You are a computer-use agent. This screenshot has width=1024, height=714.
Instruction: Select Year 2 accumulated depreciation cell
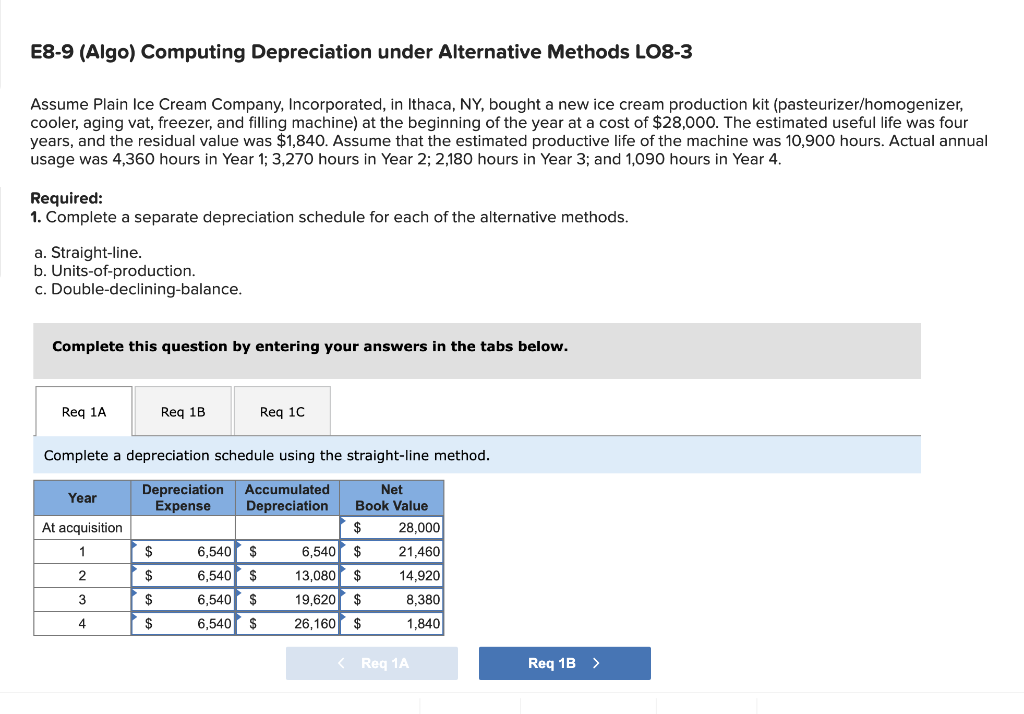pyautogui.click(x=288, y=575)
